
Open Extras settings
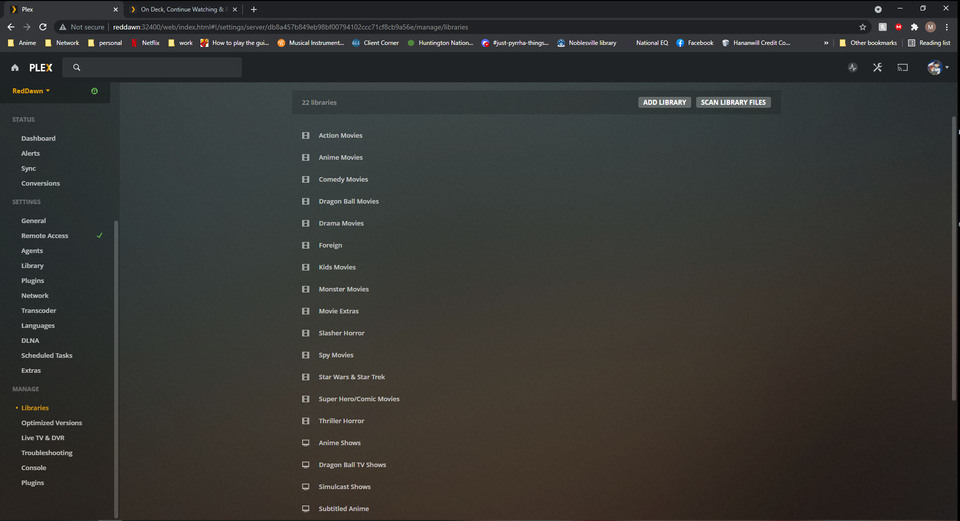tap(31, 371)
